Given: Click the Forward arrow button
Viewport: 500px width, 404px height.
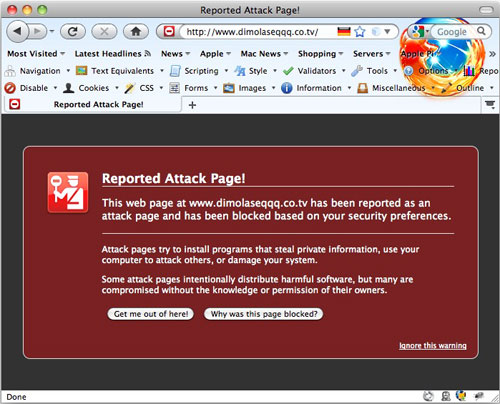Looking at the screenshot, I should [38, 32].
